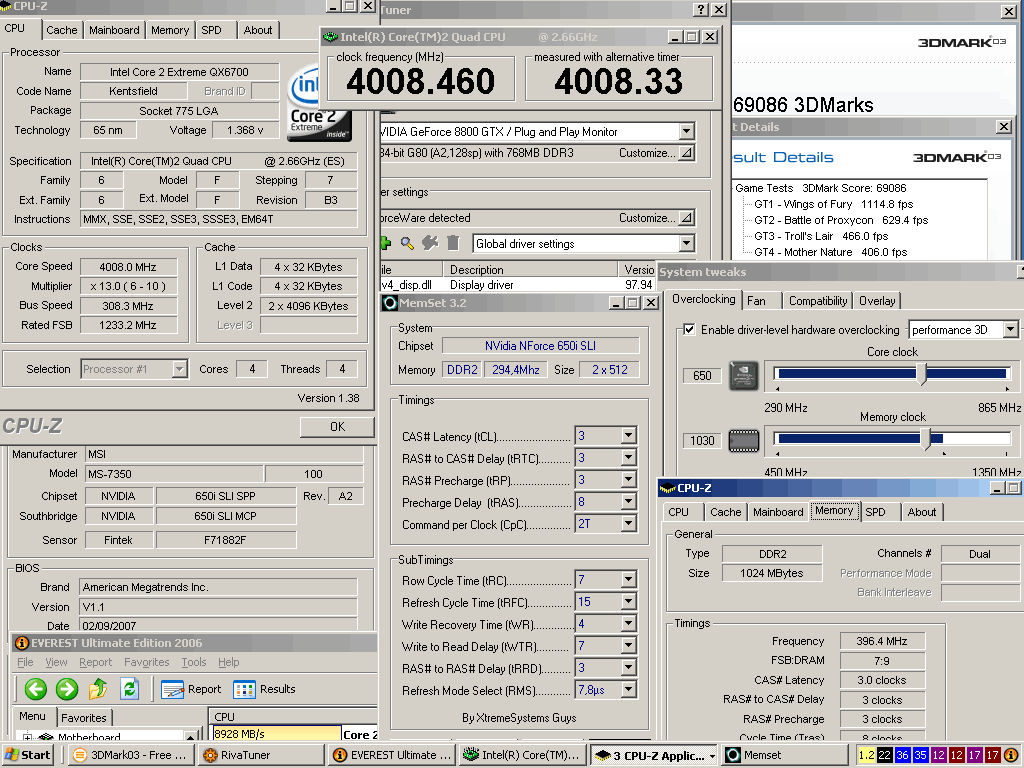This screenshot has width=1024, height=768.
Task: Go back with EVEREST green left arrow
Action: coord(36,689)
